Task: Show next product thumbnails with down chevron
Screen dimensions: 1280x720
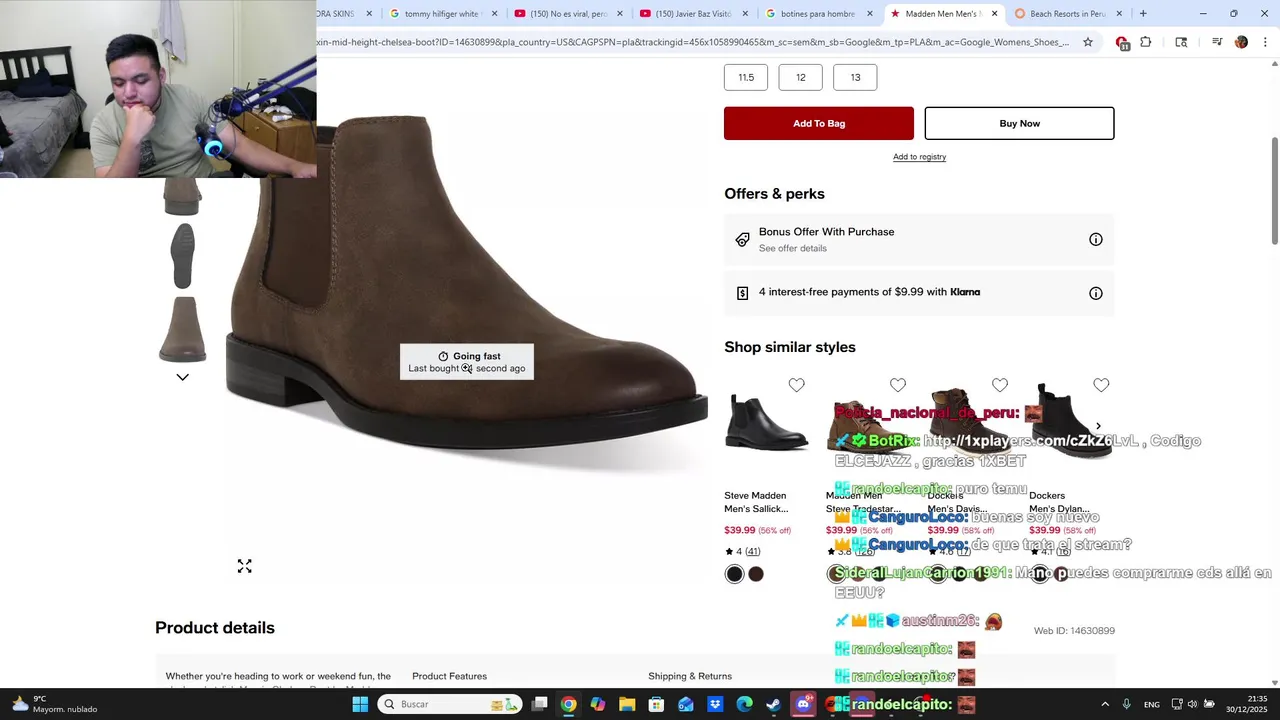Action: click(x=182, y=377)
